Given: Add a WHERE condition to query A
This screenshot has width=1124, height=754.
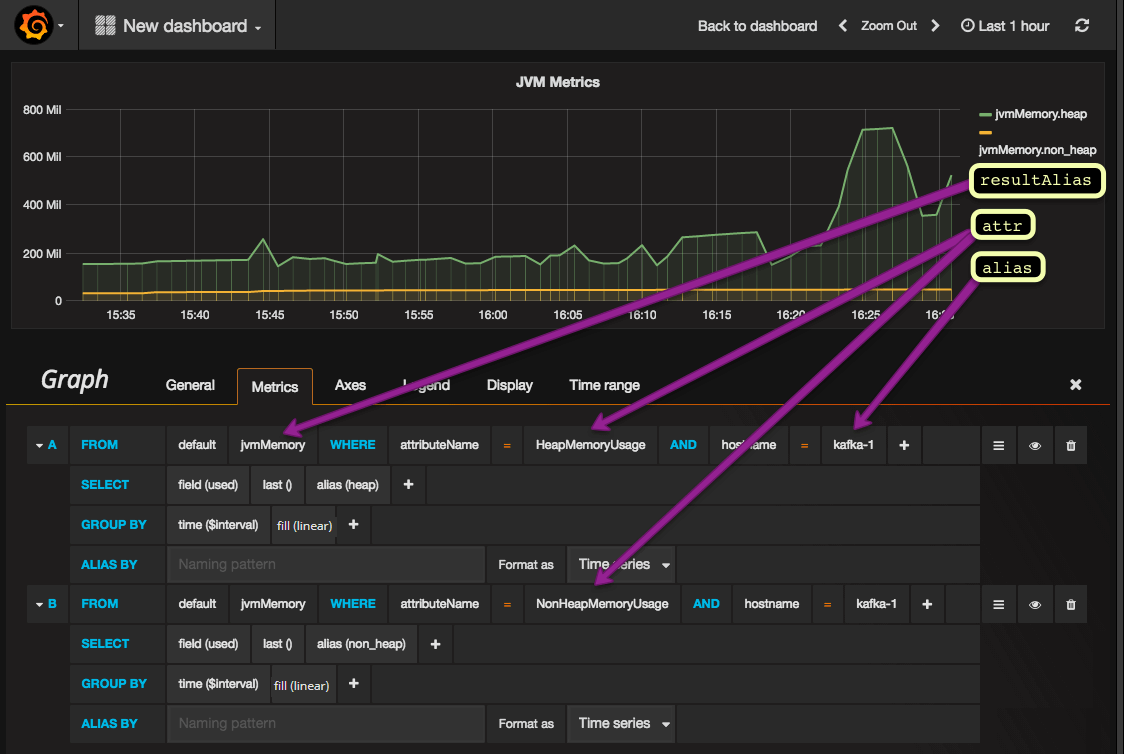Looking at the screenshot, I should (904, 445).
